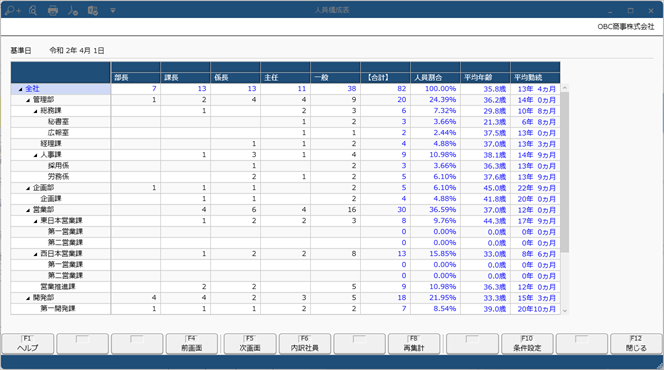Collapse the 企画部 node
This screenshot has width=664, height=370.
(28, 188)
